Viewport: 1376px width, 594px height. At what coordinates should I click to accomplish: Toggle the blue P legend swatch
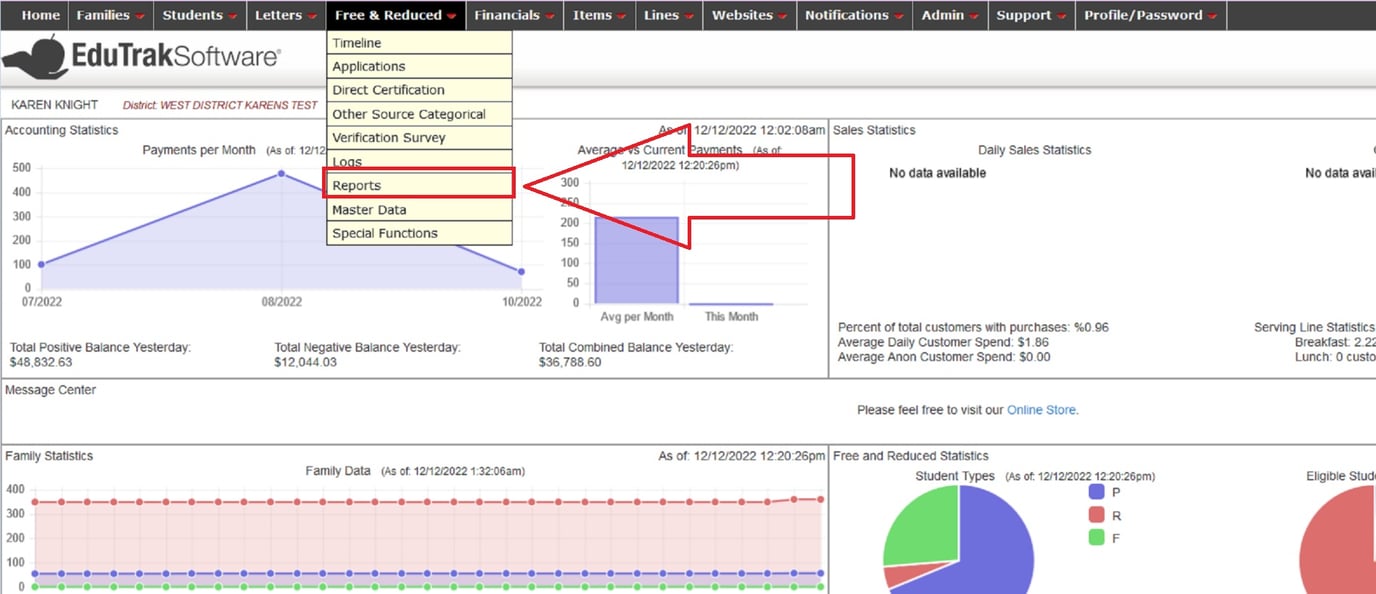[x=1096, y=492]
